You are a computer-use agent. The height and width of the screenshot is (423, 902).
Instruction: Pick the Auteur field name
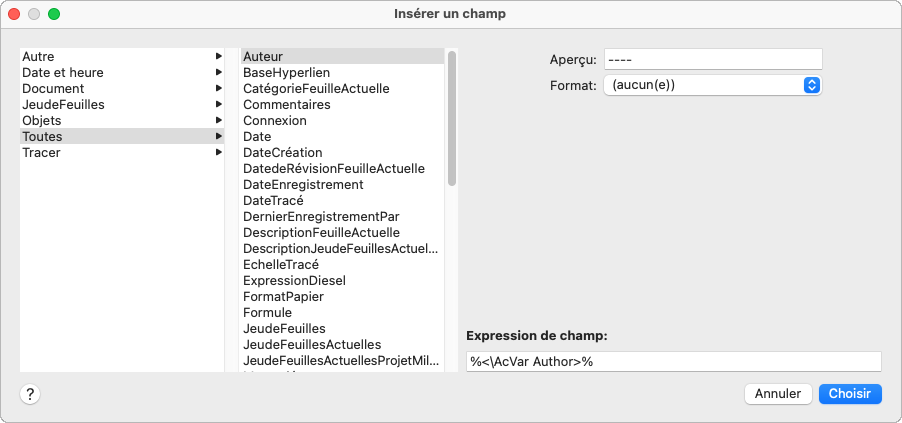tap(265, 57)
